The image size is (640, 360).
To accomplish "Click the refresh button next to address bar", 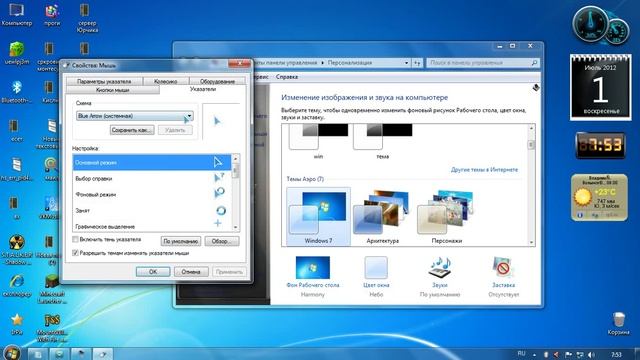I will (x=417, y=63).
